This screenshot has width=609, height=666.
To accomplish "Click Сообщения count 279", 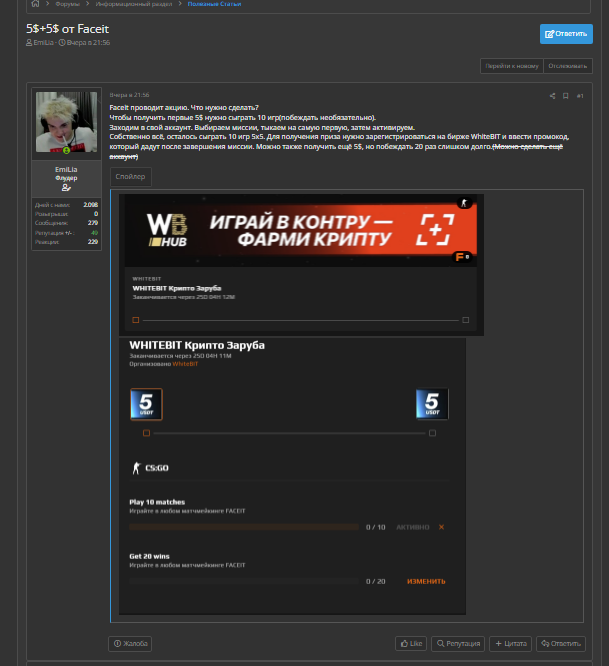I will (93, 223).
